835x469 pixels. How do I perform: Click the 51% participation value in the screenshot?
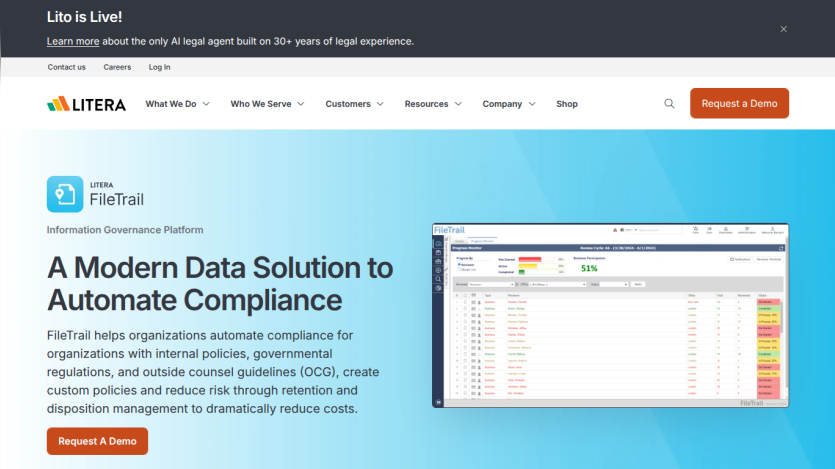[x=589, y=268]
